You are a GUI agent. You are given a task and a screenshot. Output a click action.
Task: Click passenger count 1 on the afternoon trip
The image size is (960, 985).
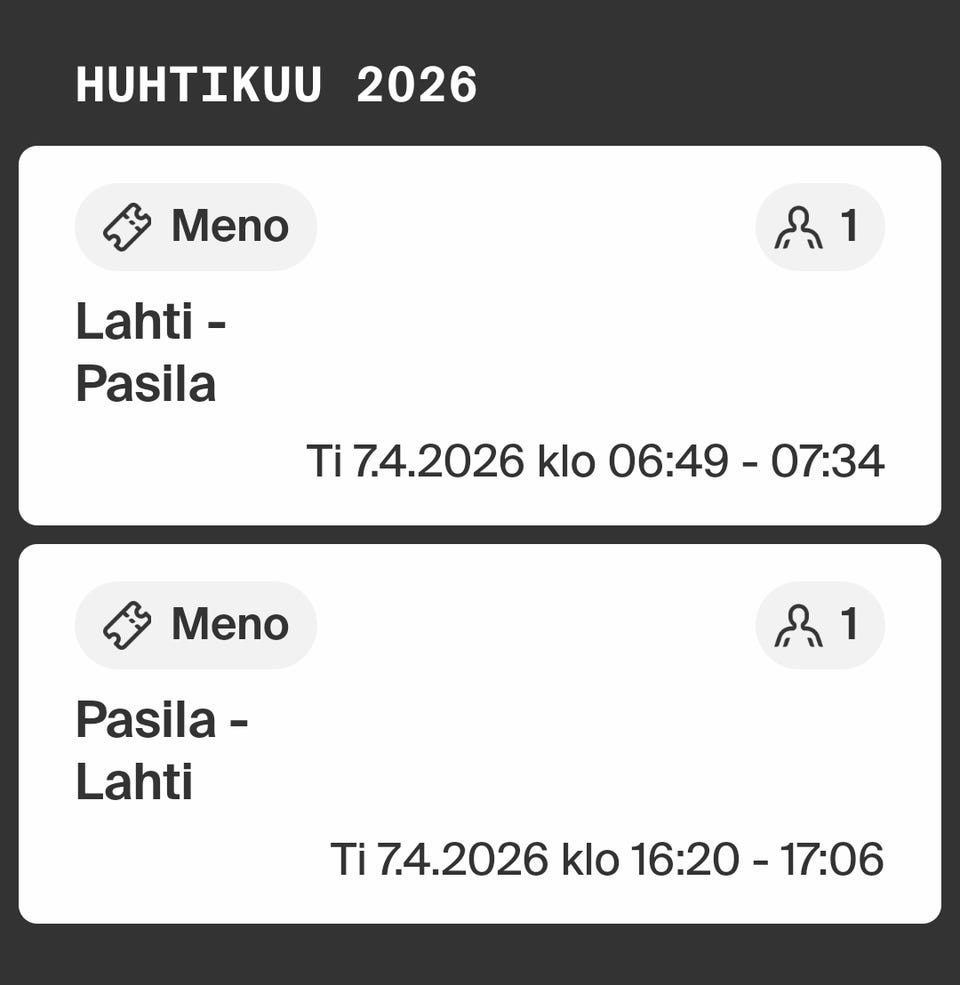[849, 625]
